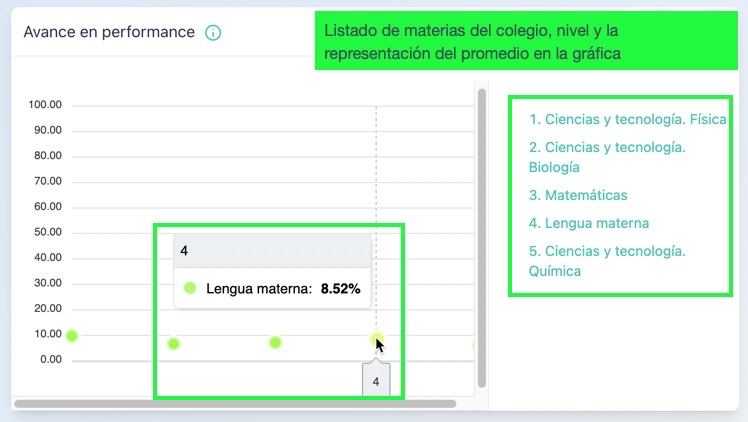Choose Lengua materna in the subject list
The height and width of the screenshot is (422, 748).
589,223
